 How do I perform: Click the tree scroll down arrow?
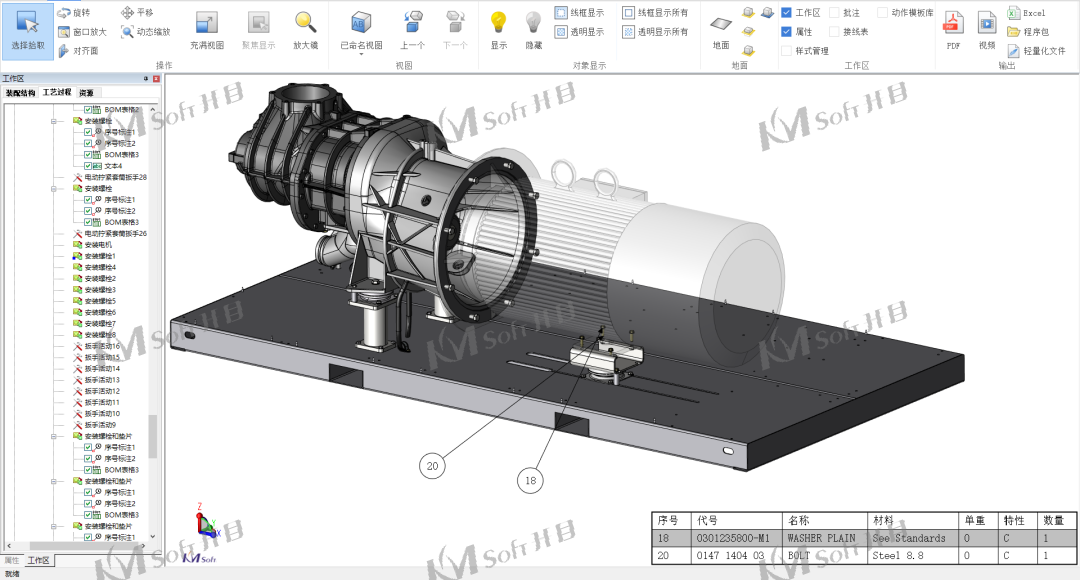[x=152, y=537]
